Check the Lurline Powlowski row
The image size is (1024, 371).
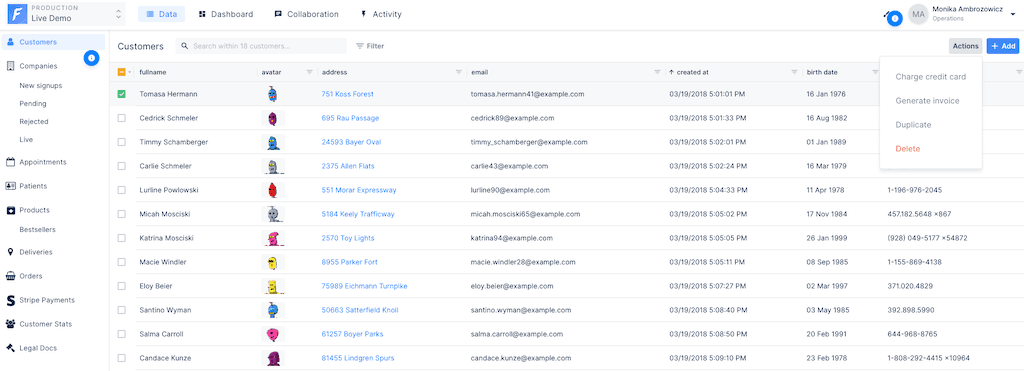pos(121,190)
